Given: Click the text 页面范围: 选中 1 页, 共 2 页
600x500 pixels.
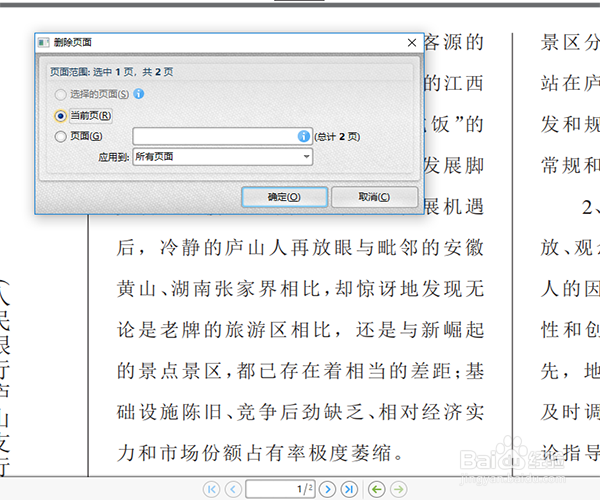Looking at the screenshot, I should (x=112, y=72).
